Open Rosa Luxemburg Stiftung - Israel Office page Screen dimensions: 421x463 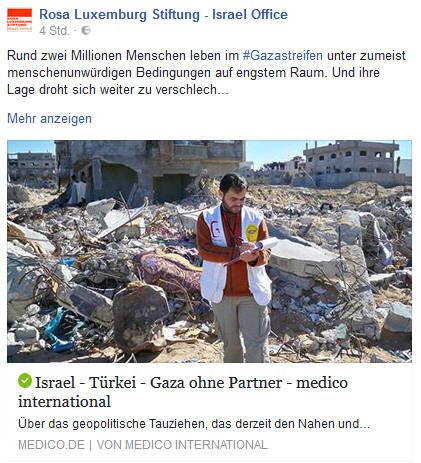tap(163, 15)
